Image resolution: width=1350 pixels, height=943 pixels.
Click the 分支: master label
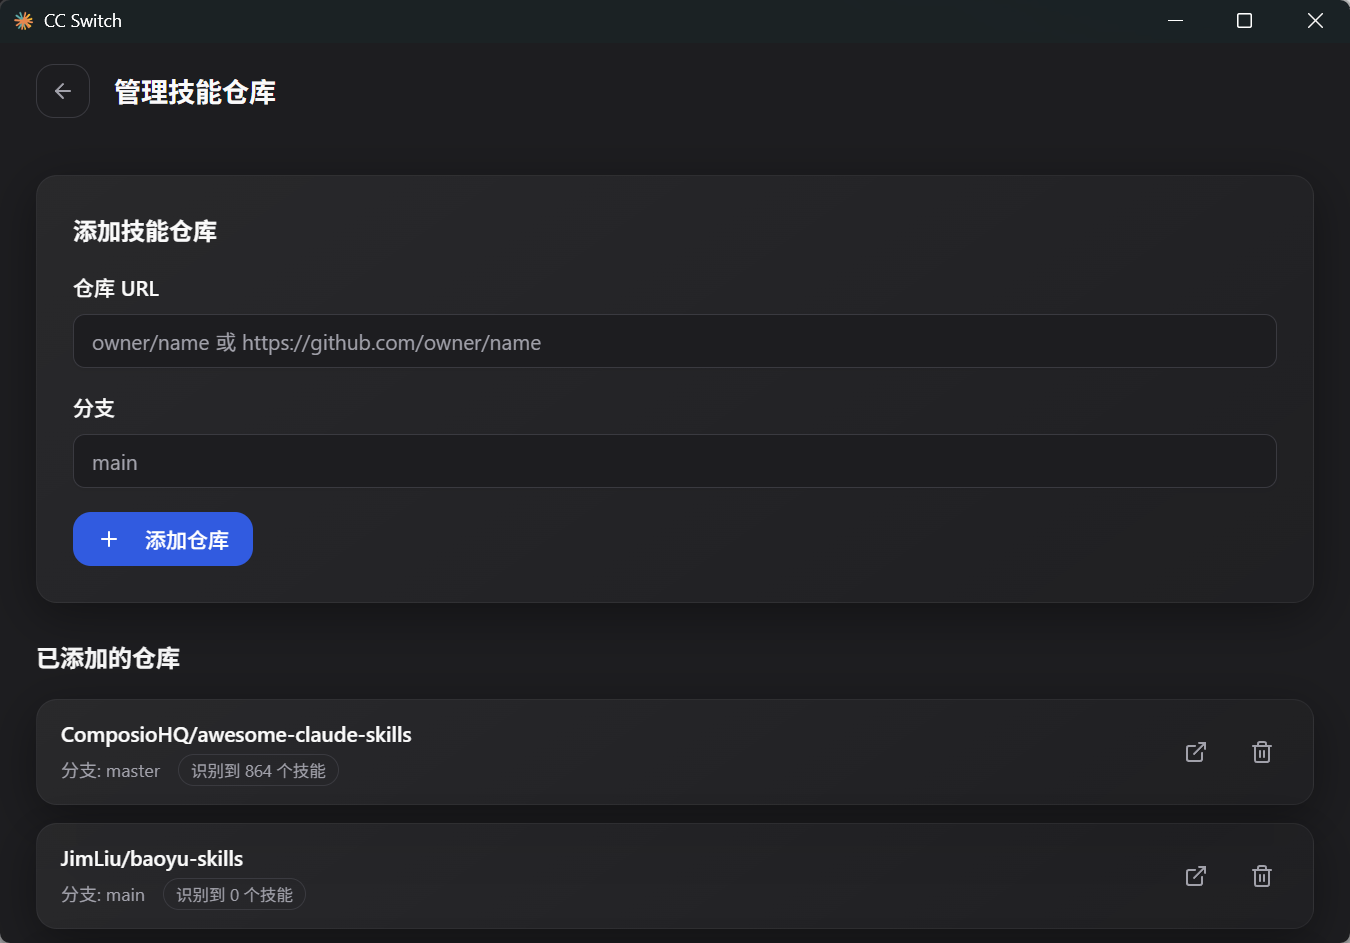[x=110, y=771]
